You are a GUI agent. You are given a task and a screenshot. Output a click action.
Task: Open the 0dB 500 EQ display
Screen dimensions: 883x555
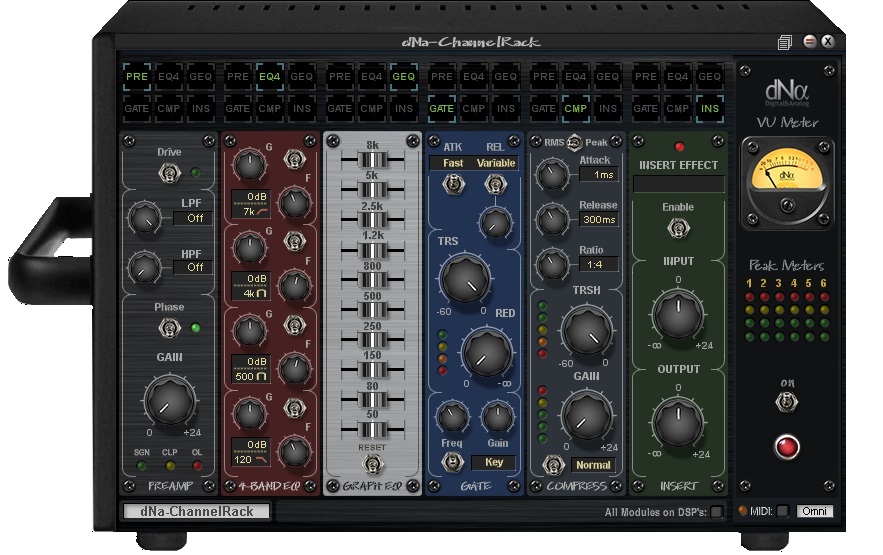coord(251,369)
